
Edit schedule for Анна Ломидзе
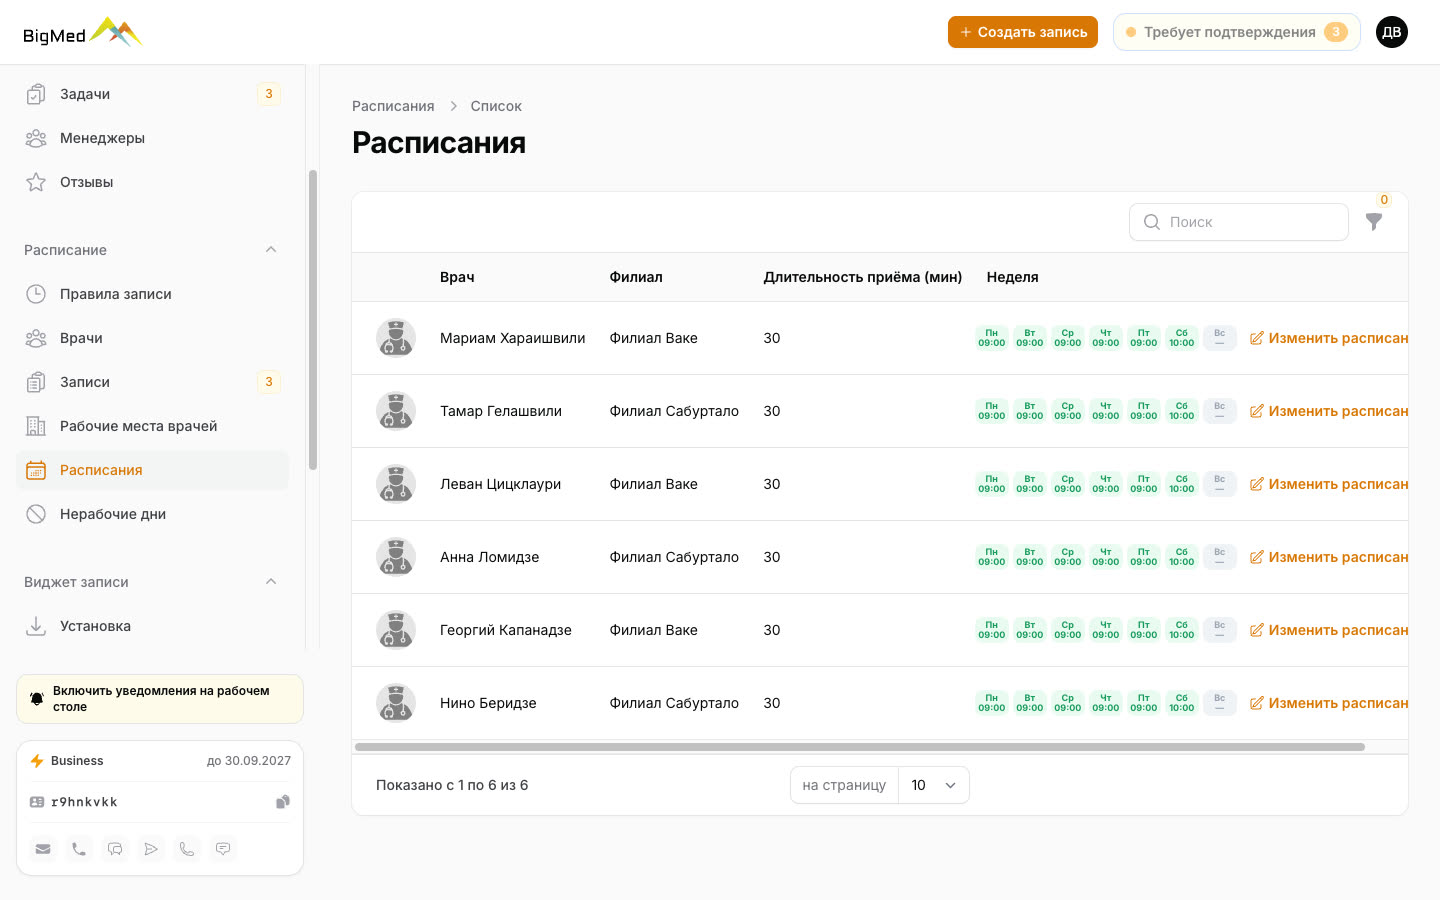click(1329, 557)
